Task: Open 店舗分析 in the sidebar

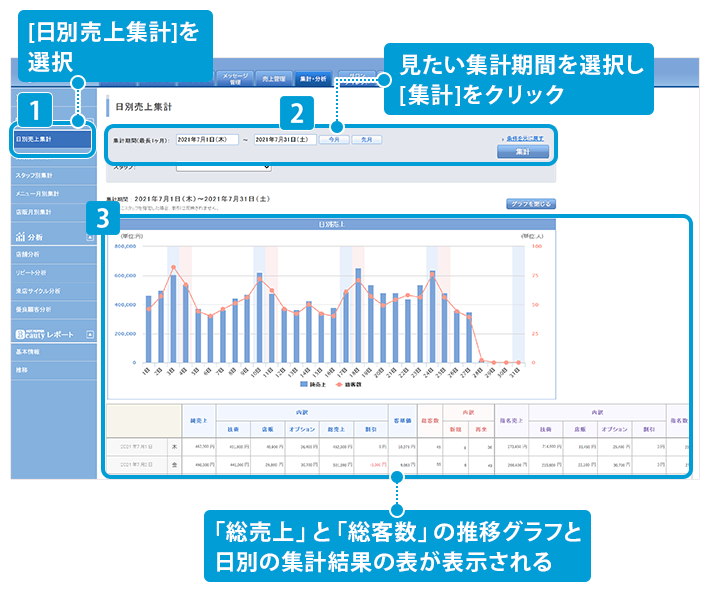Action: [x=30, y=254]
